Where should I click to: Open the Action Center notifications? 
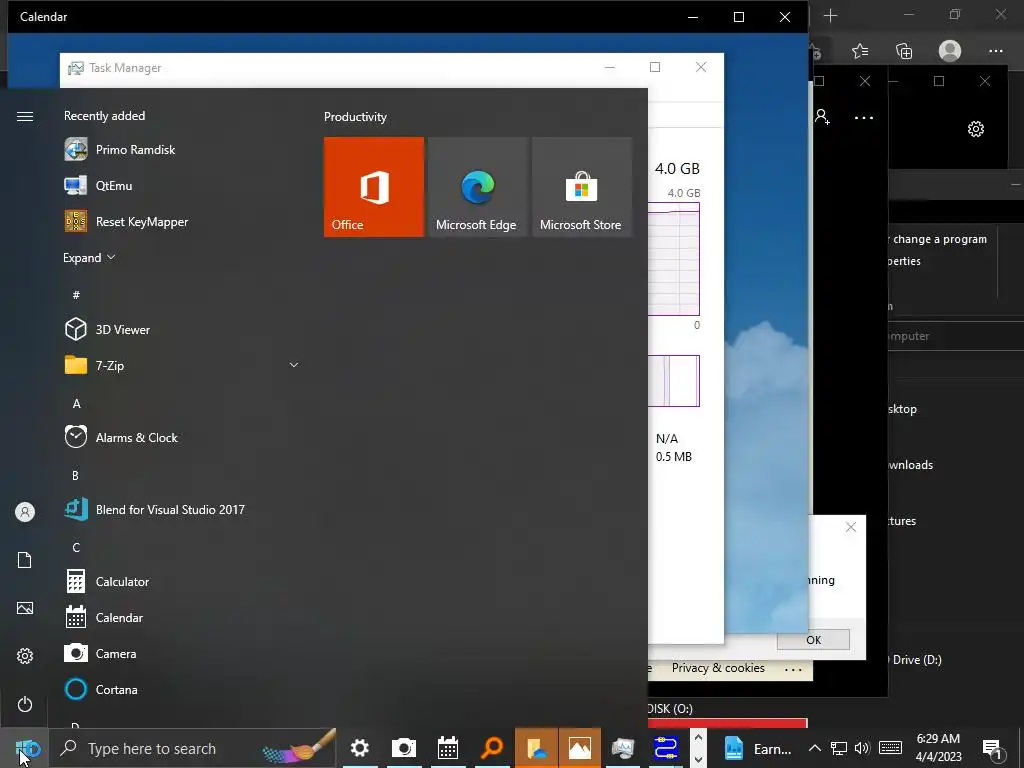pyautogui.click(x=992, y=749)
